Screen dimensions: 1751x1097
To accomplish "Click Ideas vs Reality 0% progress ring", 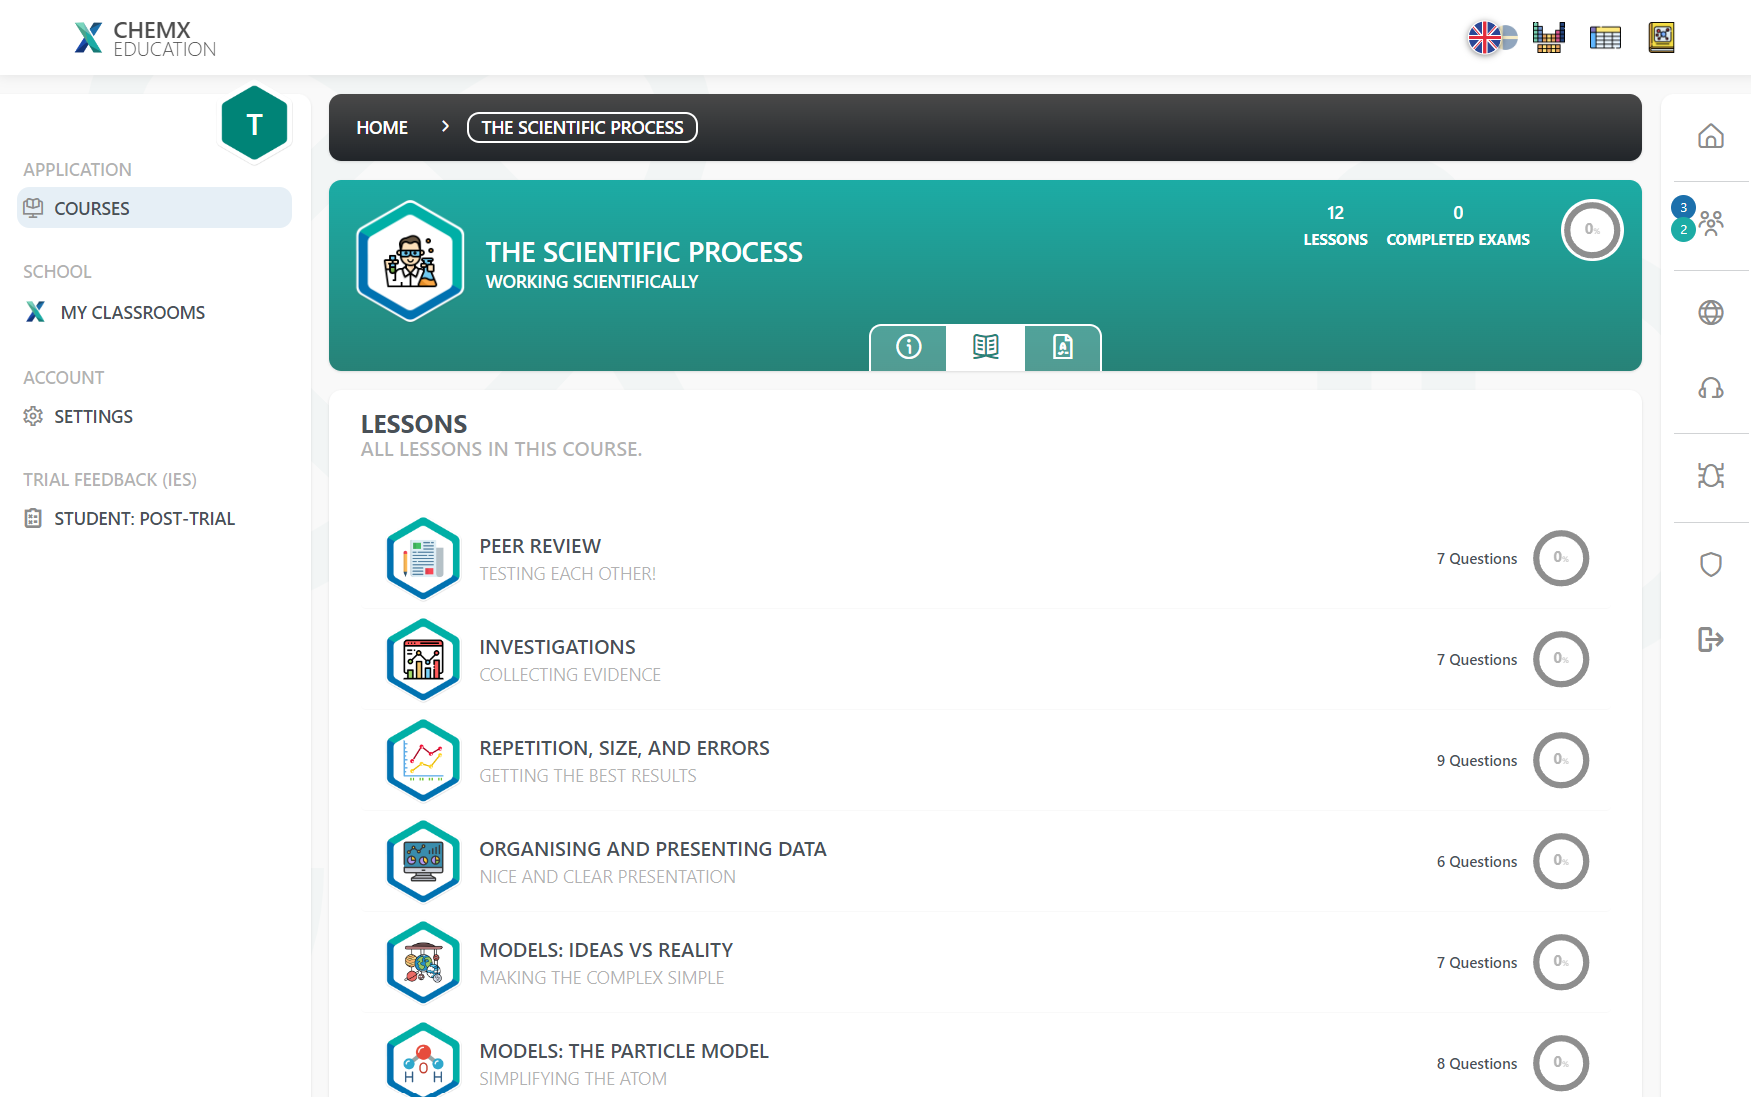I will (x=1561, y=962).
